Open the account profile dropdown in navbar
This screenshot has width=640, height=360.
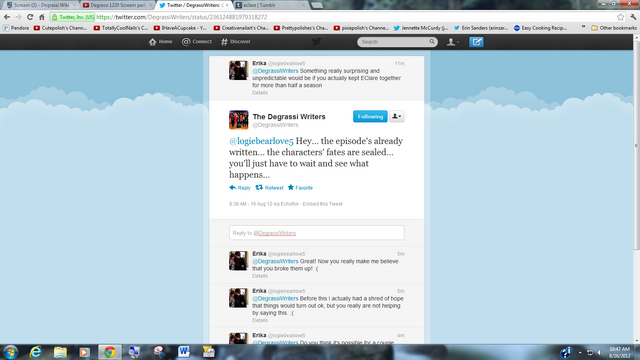tap(453, 42)
